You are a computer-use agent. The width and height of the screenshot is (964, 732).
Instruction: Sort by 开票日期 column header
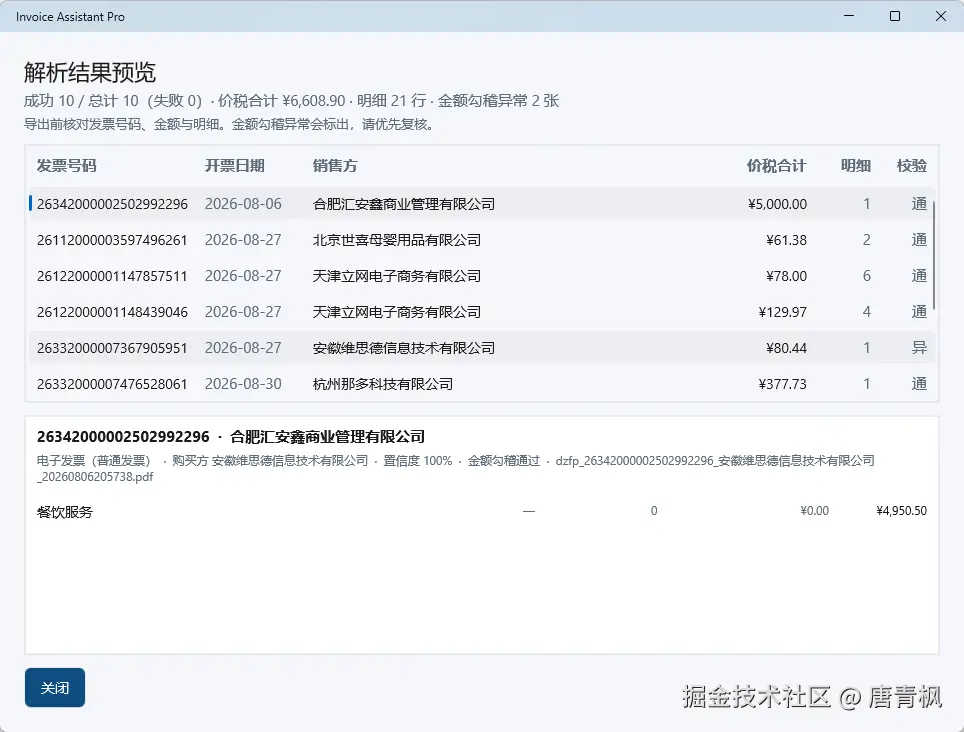(234, 165)
